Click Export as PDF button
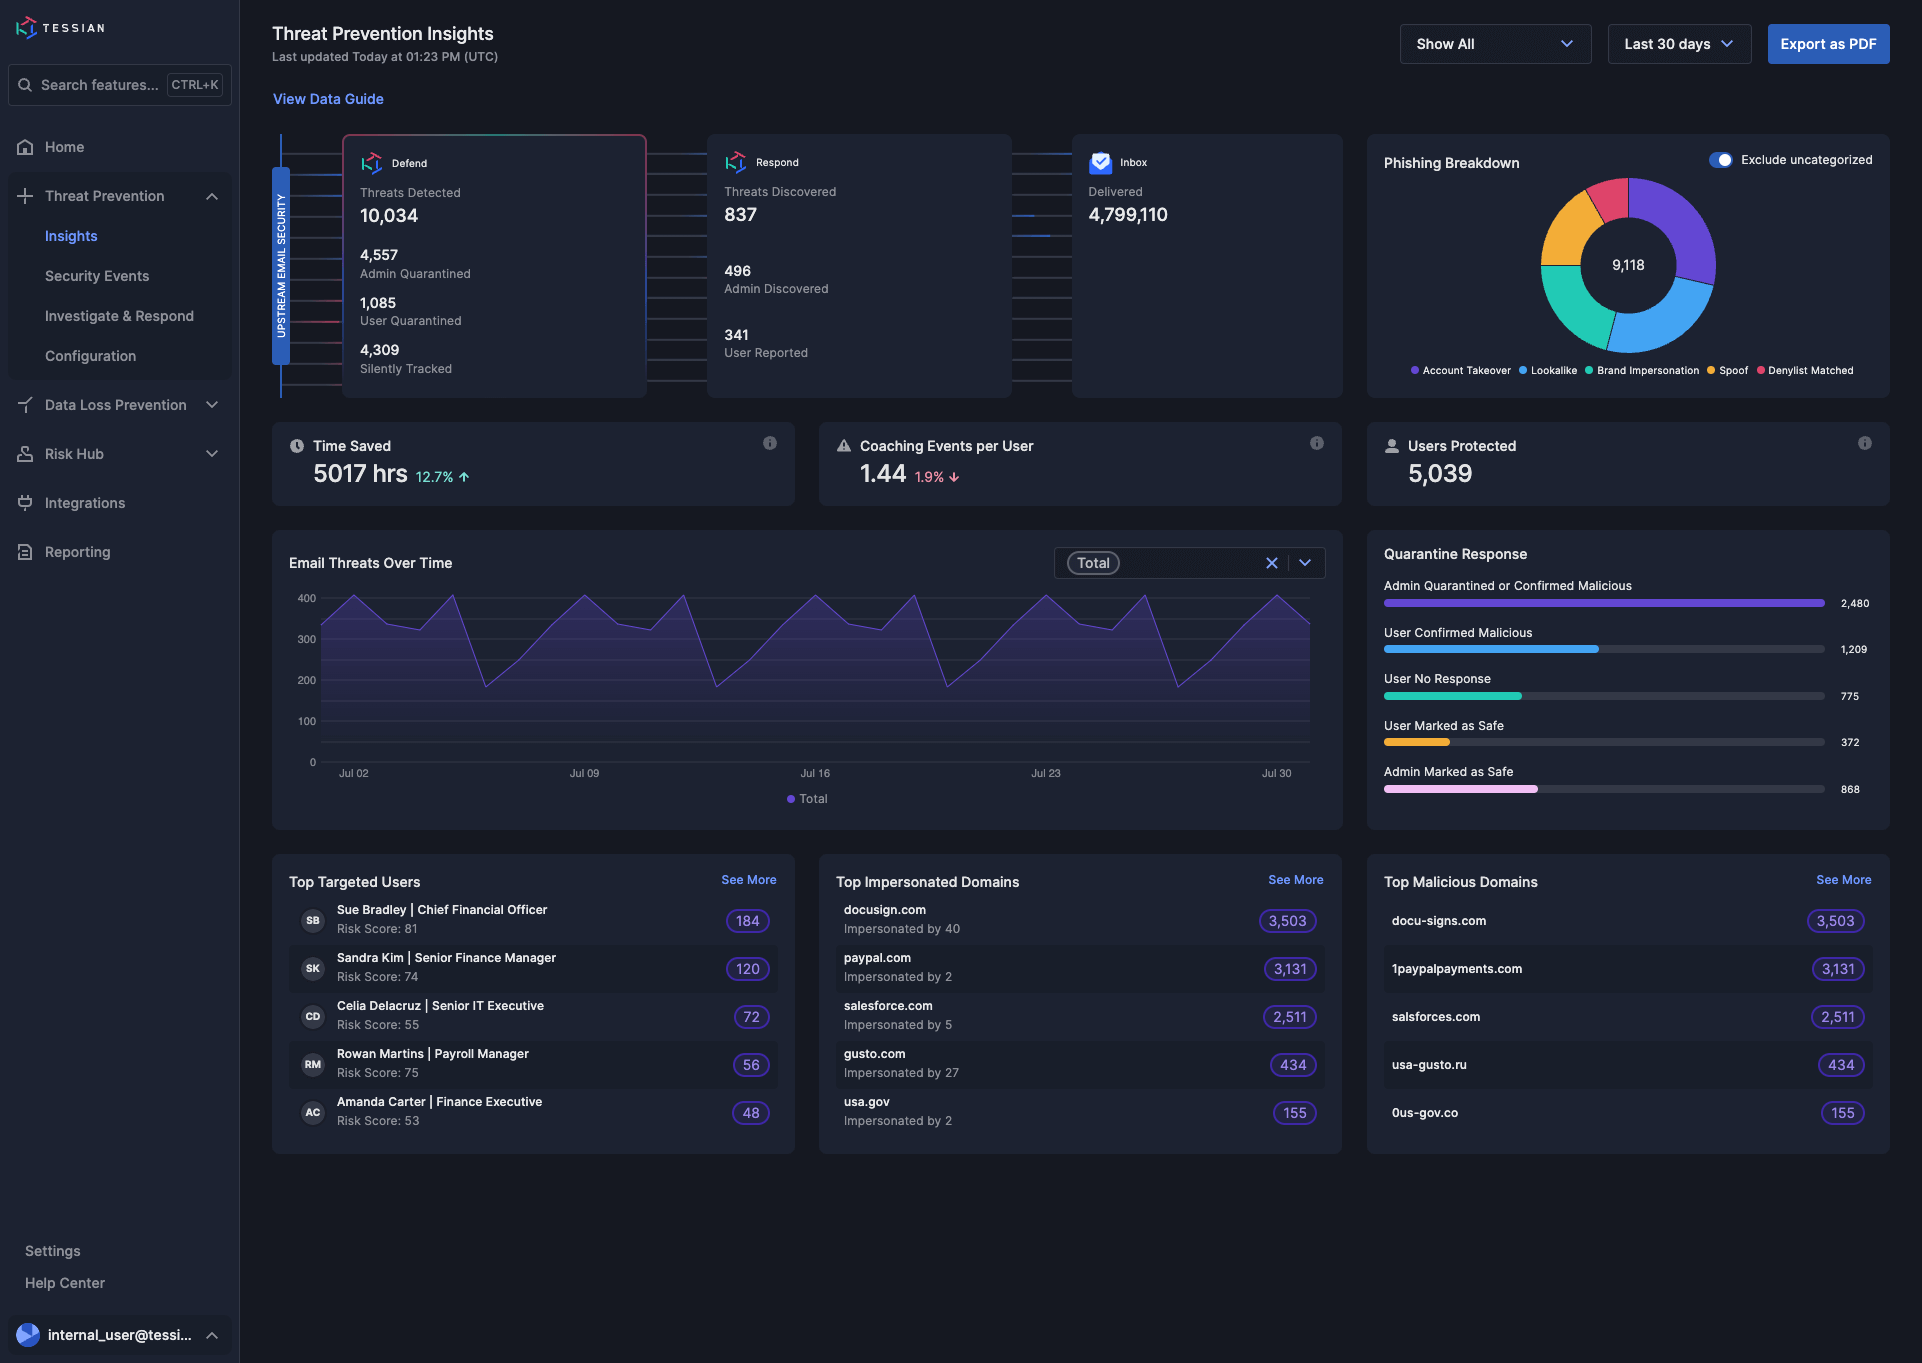This screenshot has height=1363, width=1922. (x=1828, y=44)
